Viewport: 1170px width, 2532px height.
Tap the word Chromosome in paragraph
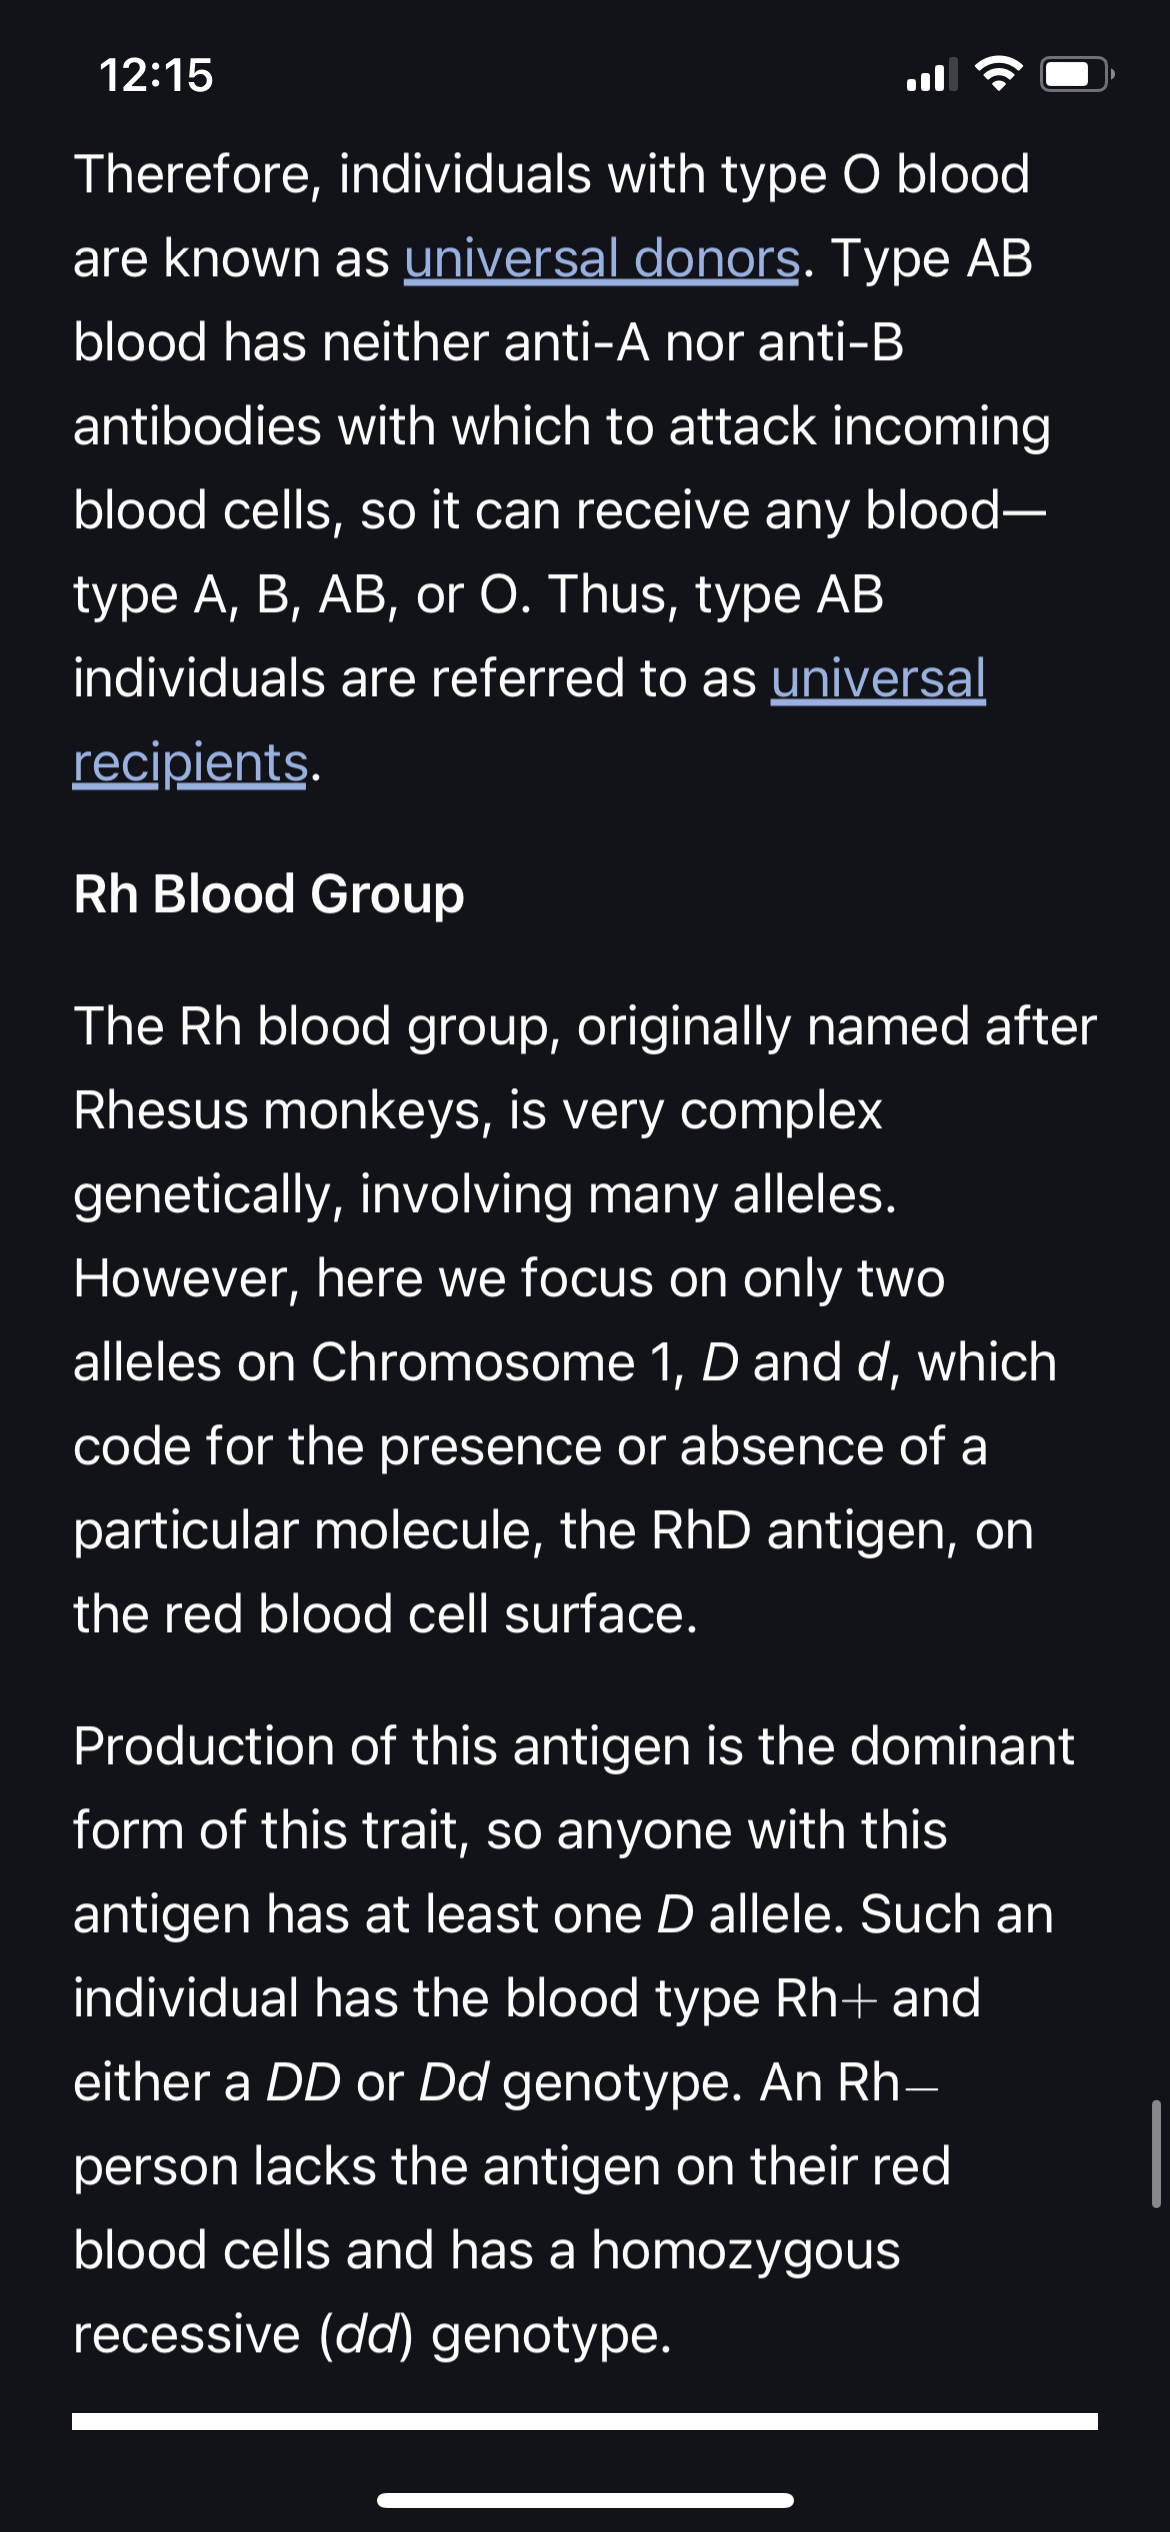tap(473, 1363)
